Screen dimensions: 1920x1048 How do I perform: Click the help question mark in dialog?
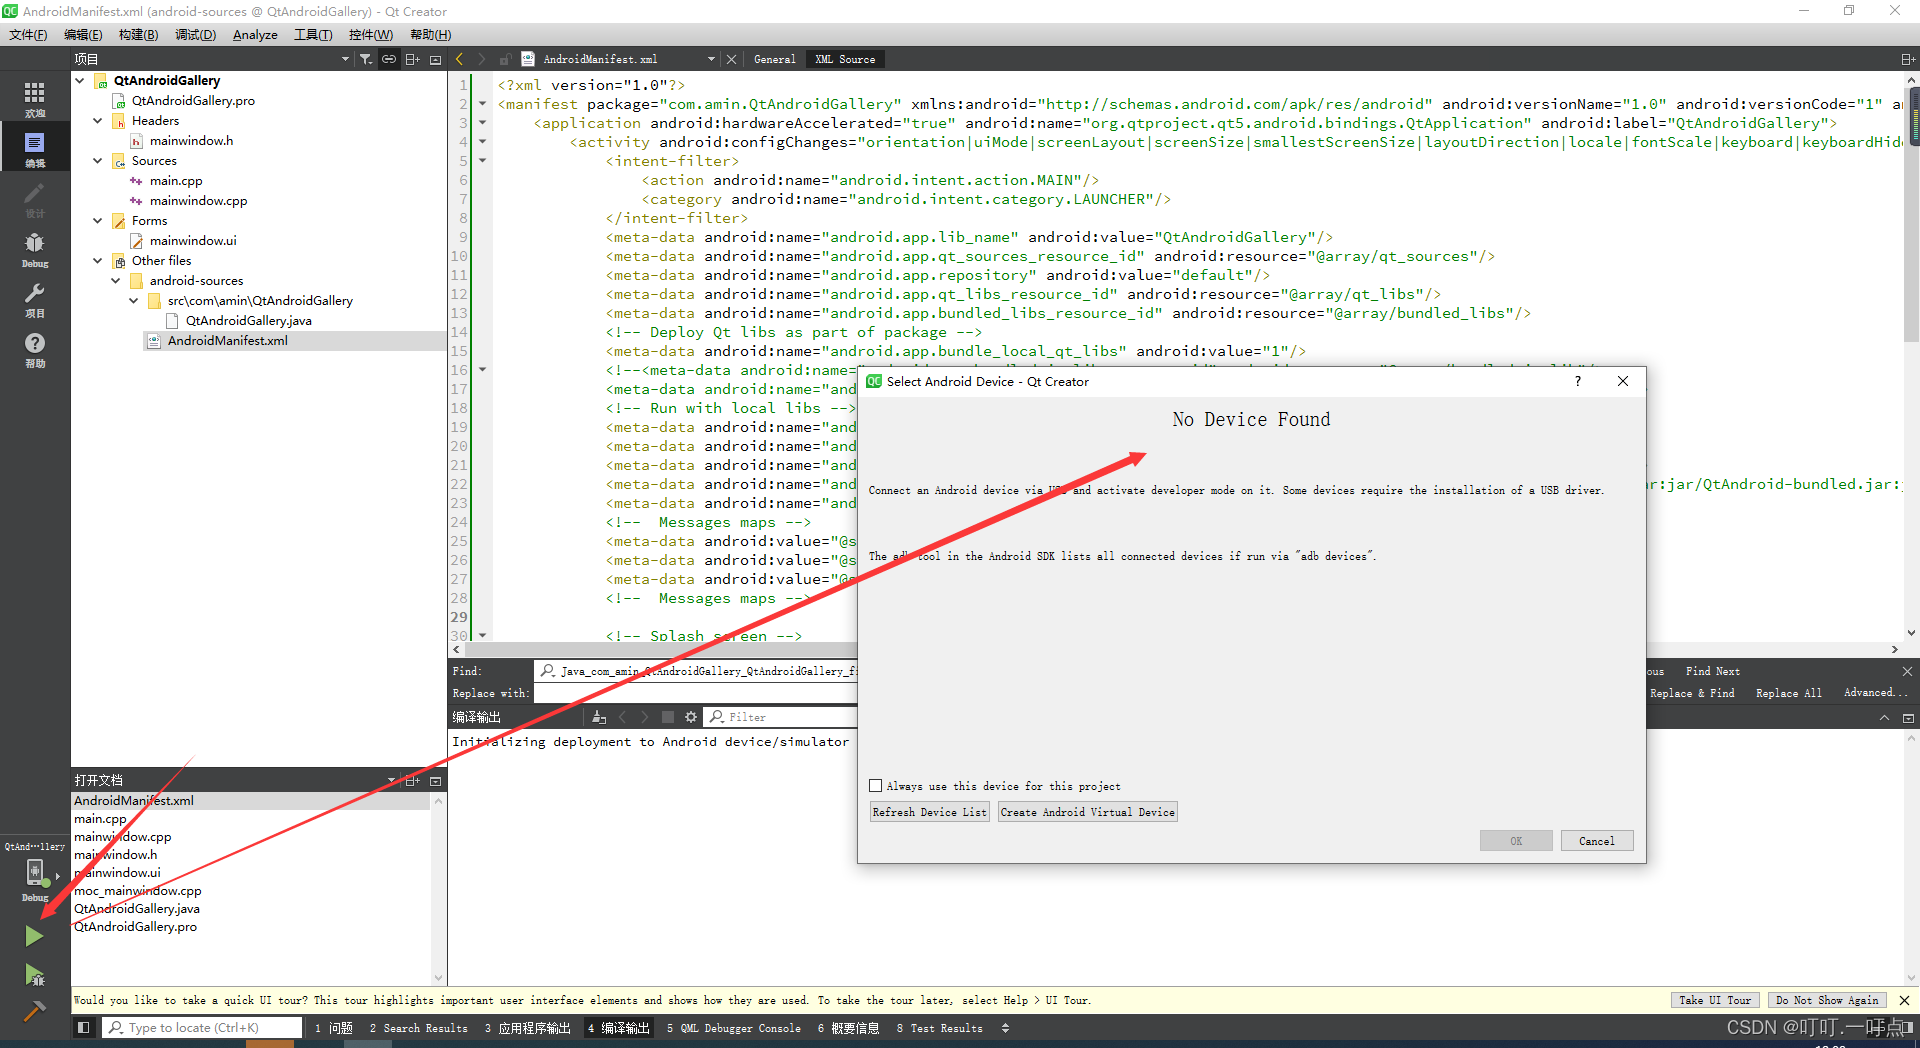(1578, 381)
